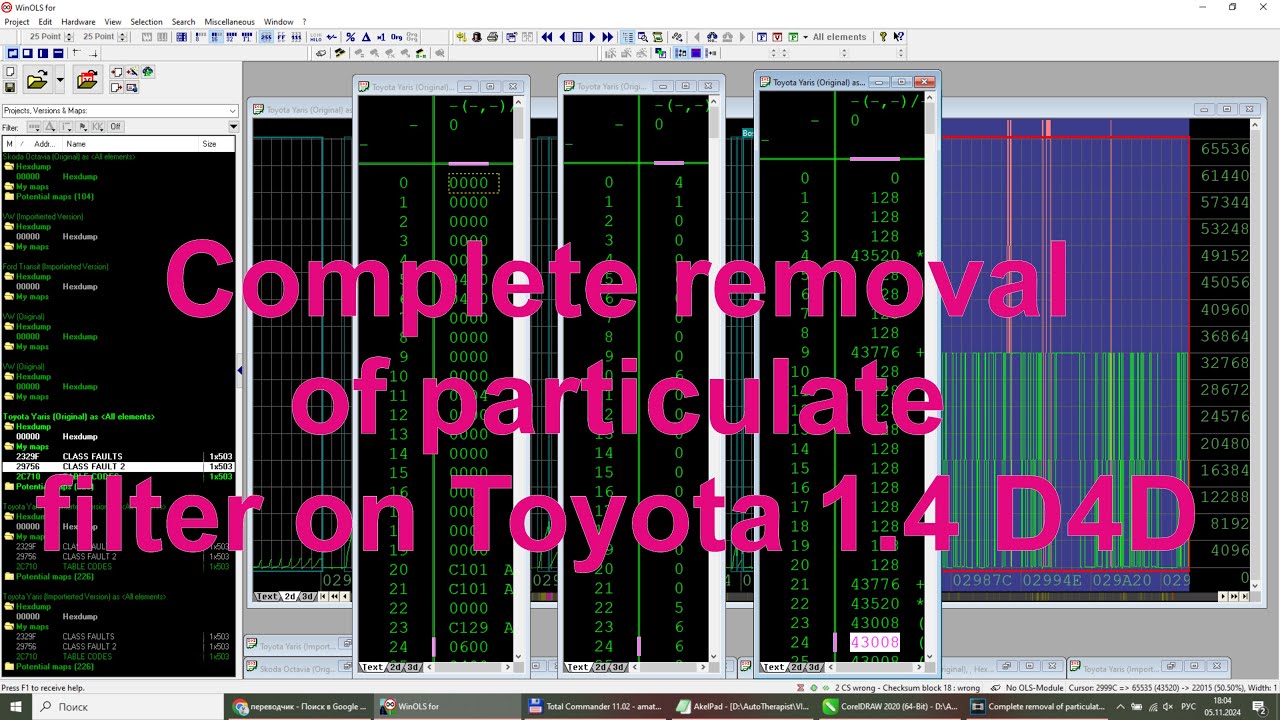Click the single left arrow navigation icon

point(562,37)
